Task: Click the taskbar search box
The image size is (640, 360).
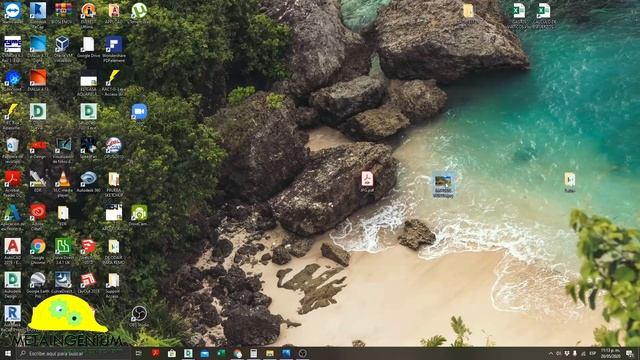Action: (x=73, y=353)
